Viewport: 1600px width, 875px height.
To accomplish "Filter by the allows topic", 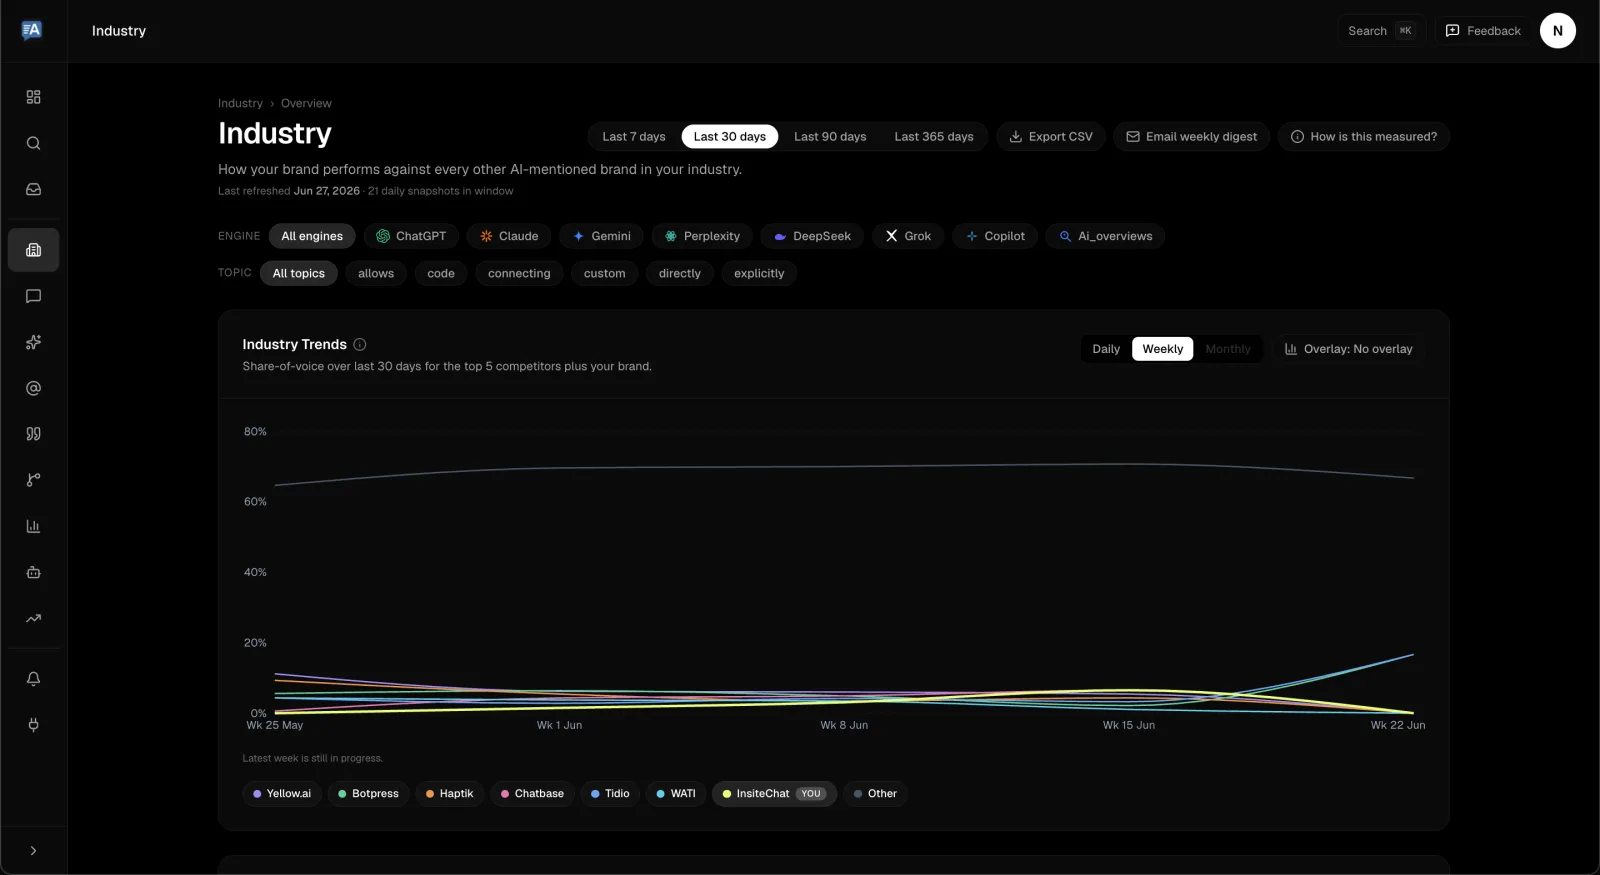I will [x=376, y=273].
